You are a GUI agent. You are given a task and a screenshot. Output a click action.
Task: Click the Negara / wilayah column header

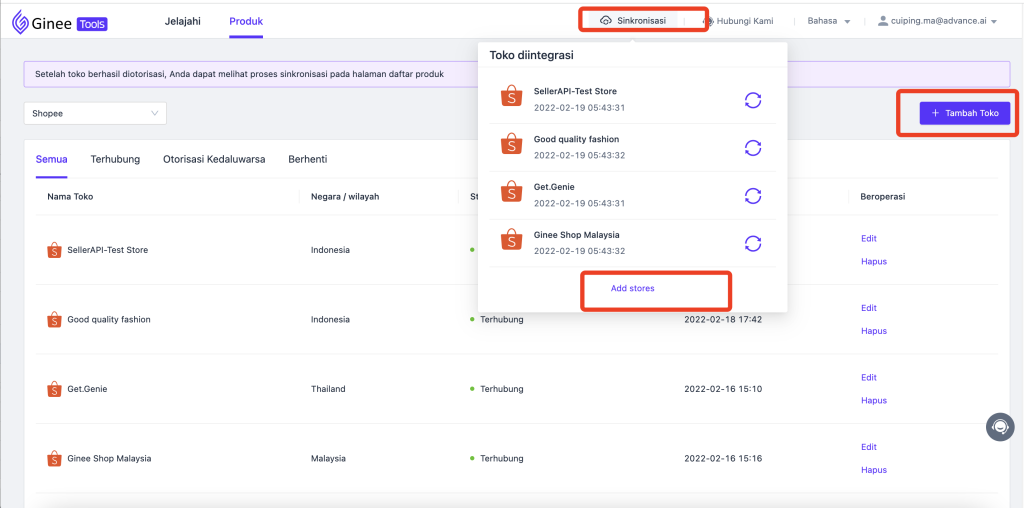pos(345,196)
